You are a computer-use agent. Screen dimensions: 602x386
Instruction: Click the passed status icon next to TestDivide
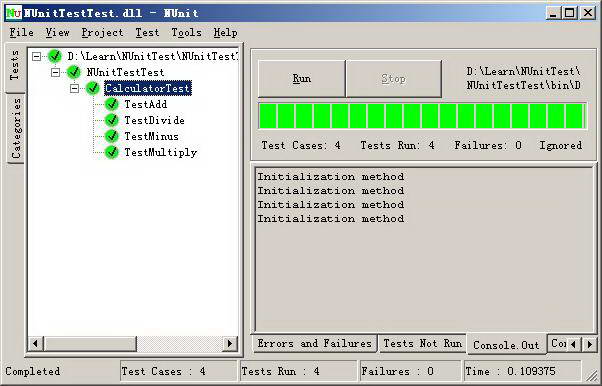click(x=111, y=120)
